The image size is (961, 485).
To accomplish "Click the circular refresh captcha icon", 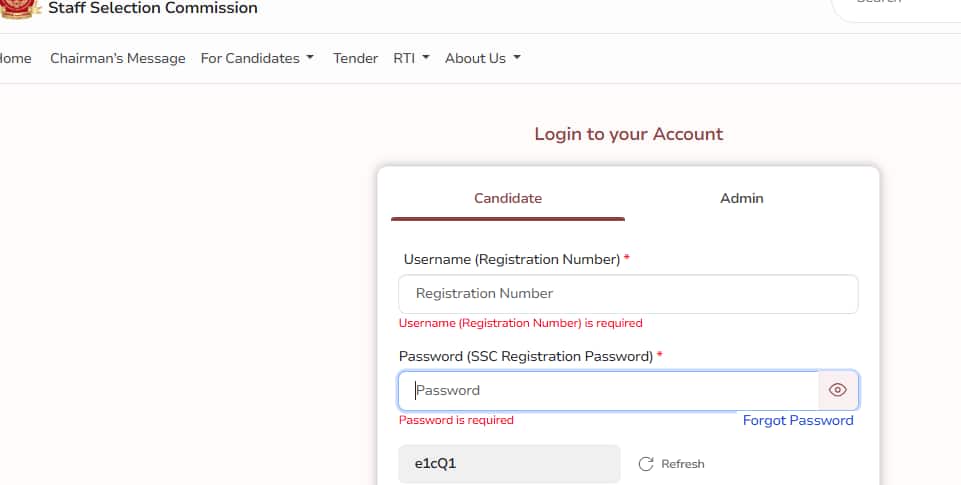I will [646, 464].
